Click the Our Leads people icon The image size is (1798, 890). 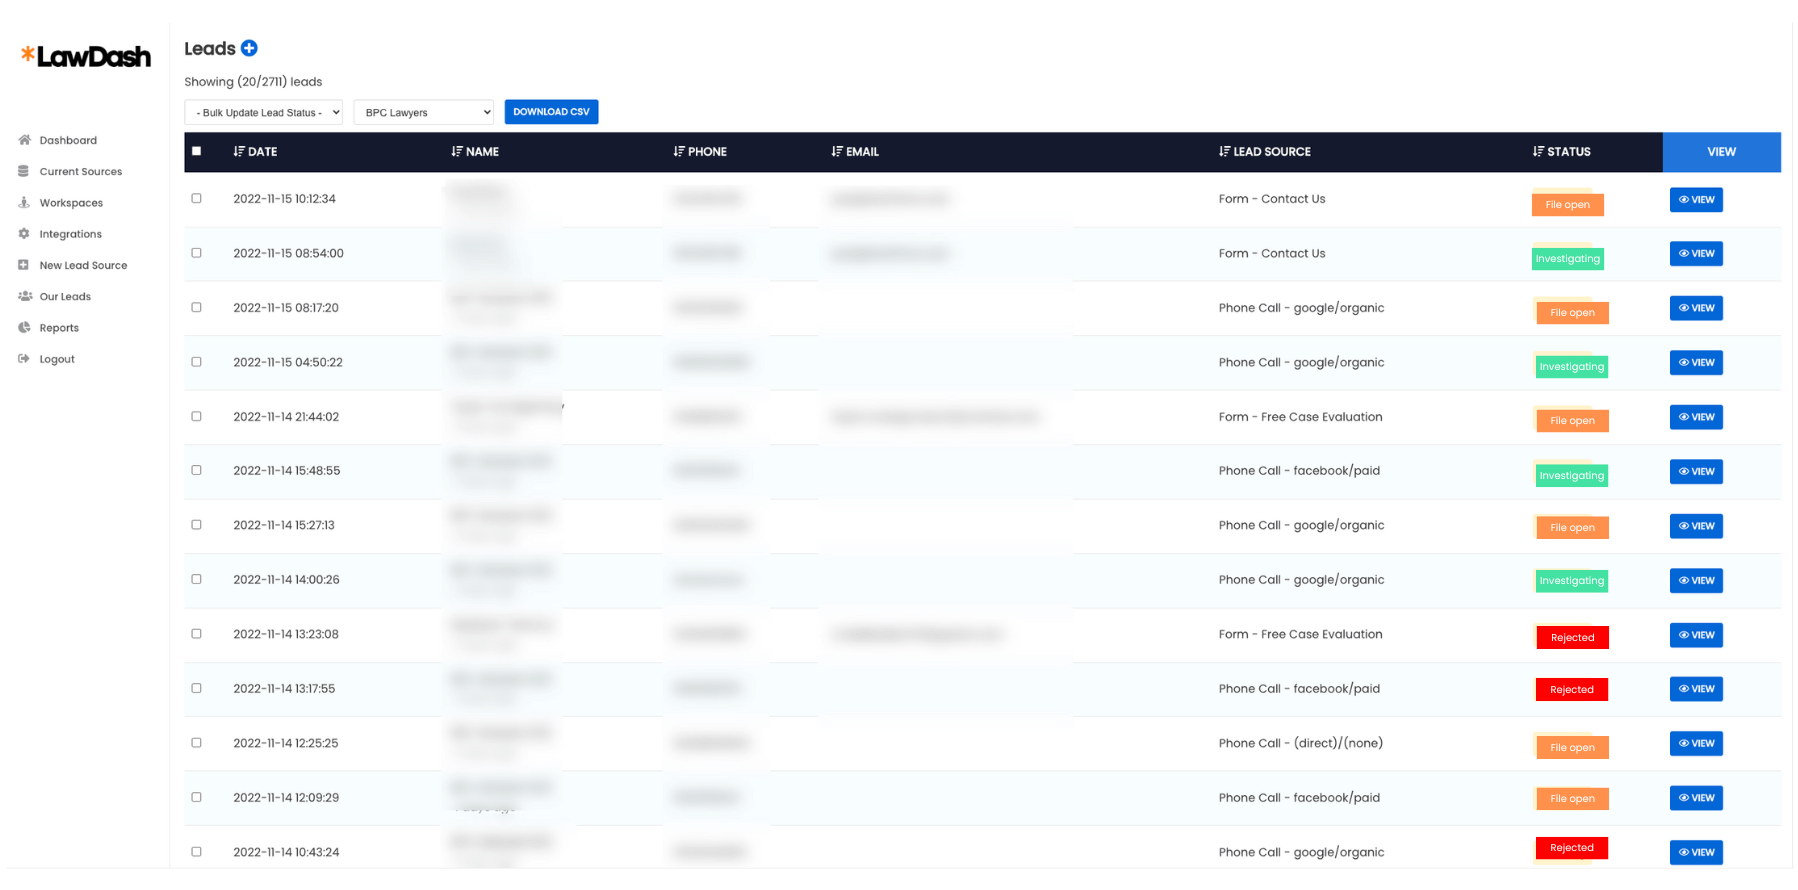[25, 296]
